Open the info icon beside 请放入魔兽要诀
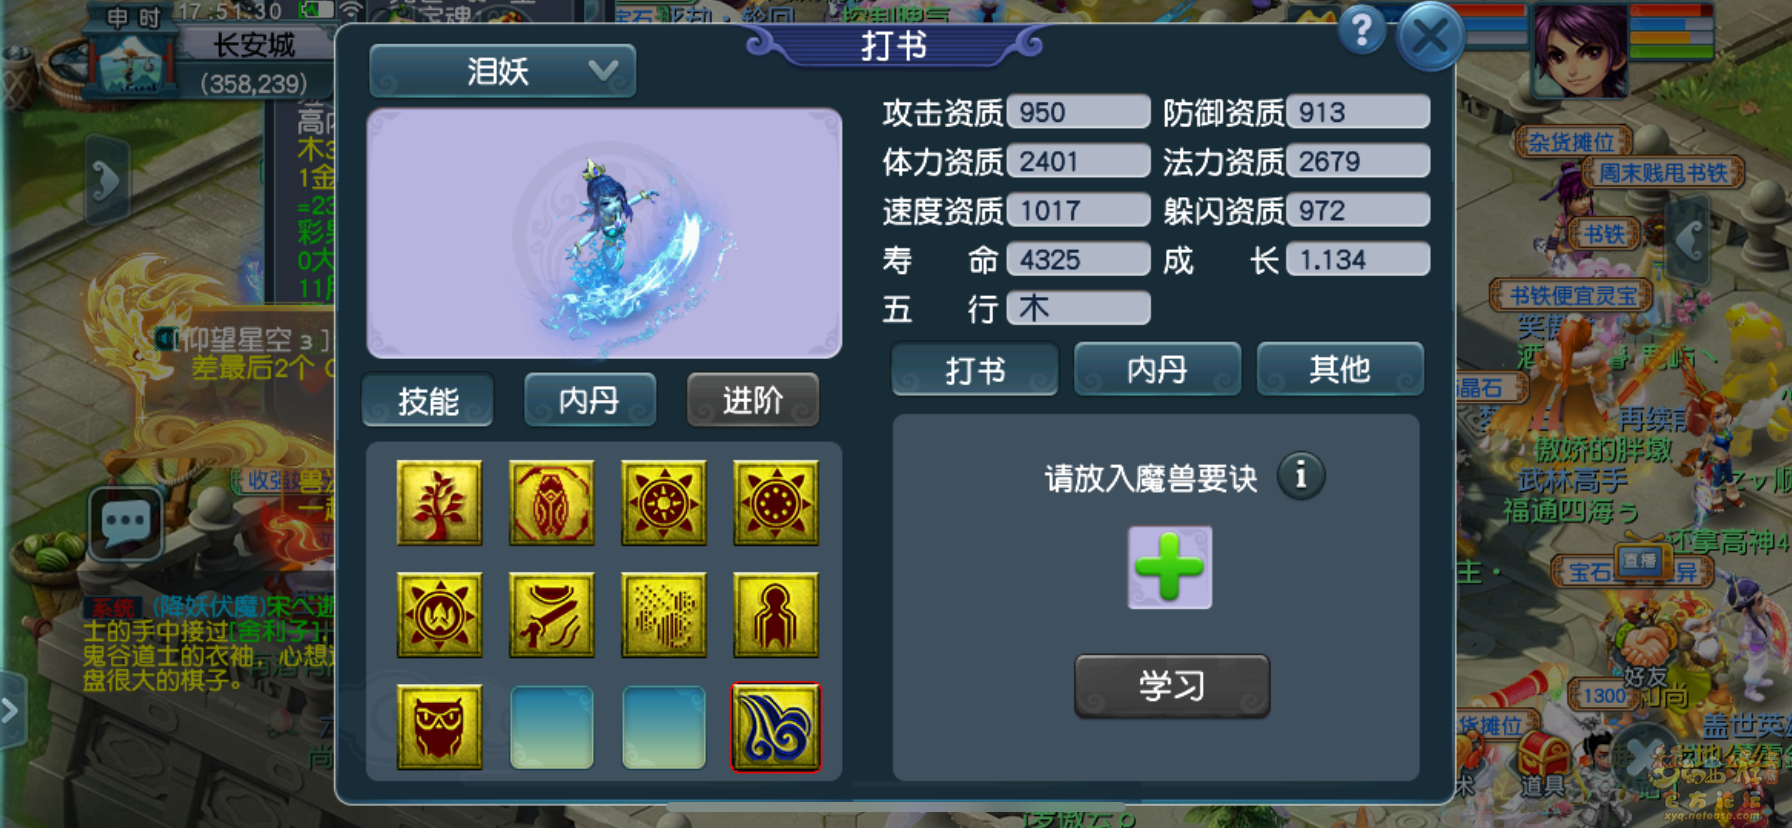The height and width of the screenshot is (828, 1792). click(1301, 475)
